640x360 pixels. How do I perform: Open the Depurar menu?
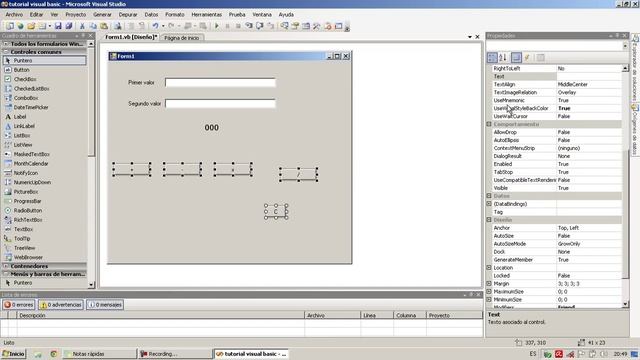(x=128, y=14)
